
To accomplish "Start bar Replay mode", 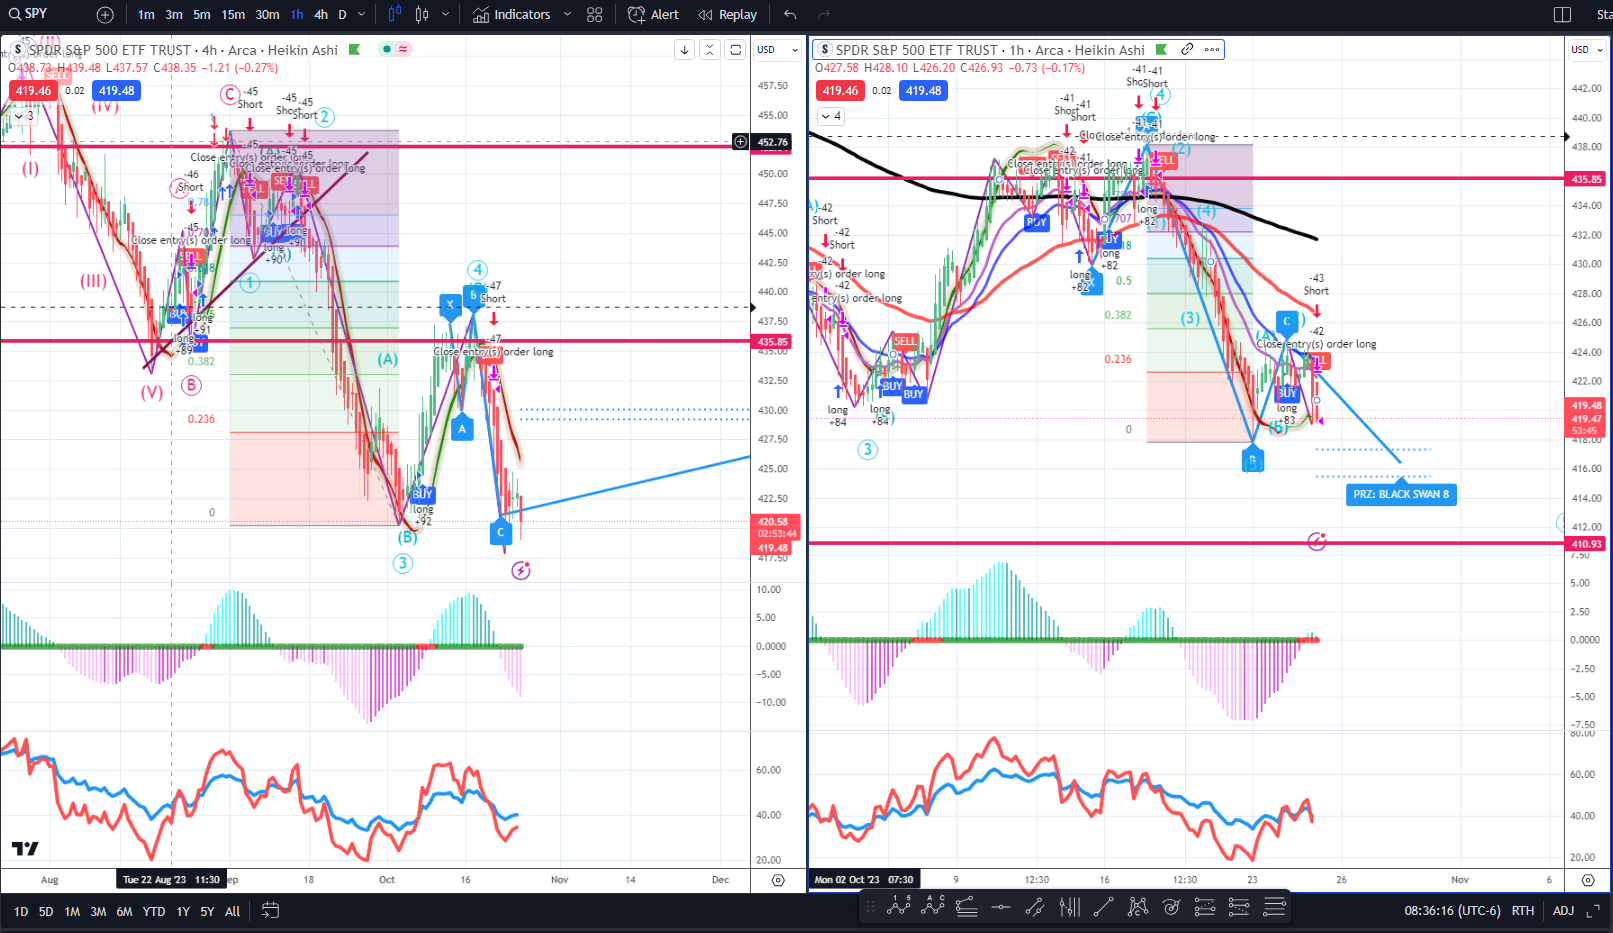I will pyautogui.click(x=728, y=15).
